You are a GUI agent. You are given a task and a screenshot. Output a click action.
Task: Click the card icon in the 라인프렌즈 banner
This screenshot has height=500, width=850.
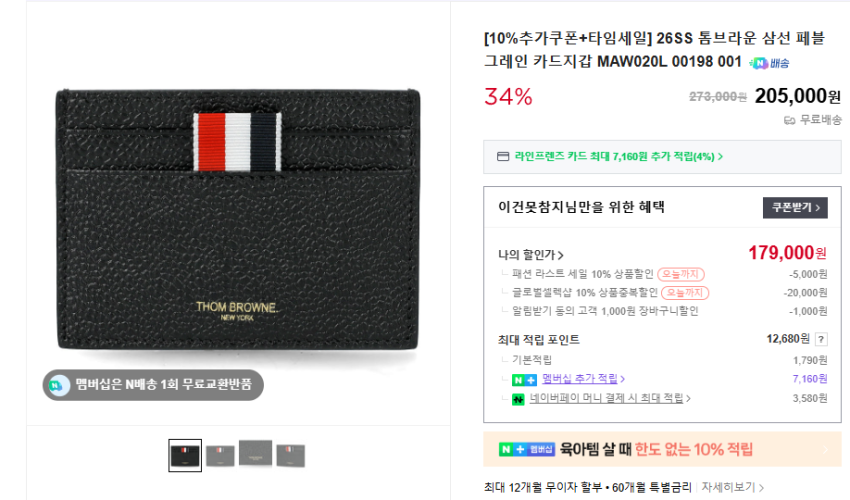tap(503, 157)
